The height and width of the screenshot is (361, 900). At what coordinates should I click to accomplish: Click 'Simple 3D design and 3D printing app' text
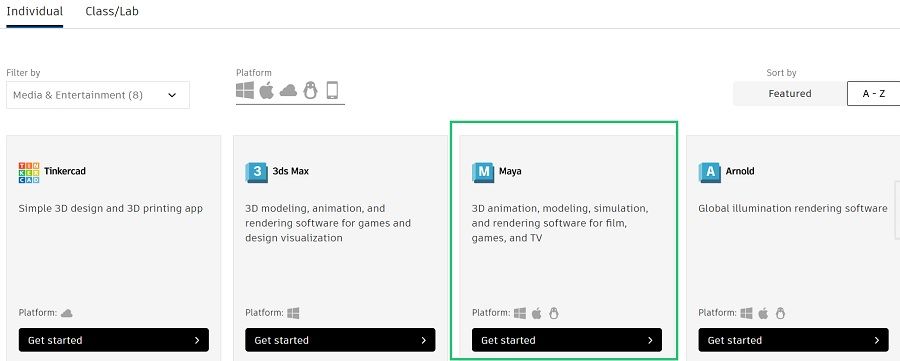(111, 208)
